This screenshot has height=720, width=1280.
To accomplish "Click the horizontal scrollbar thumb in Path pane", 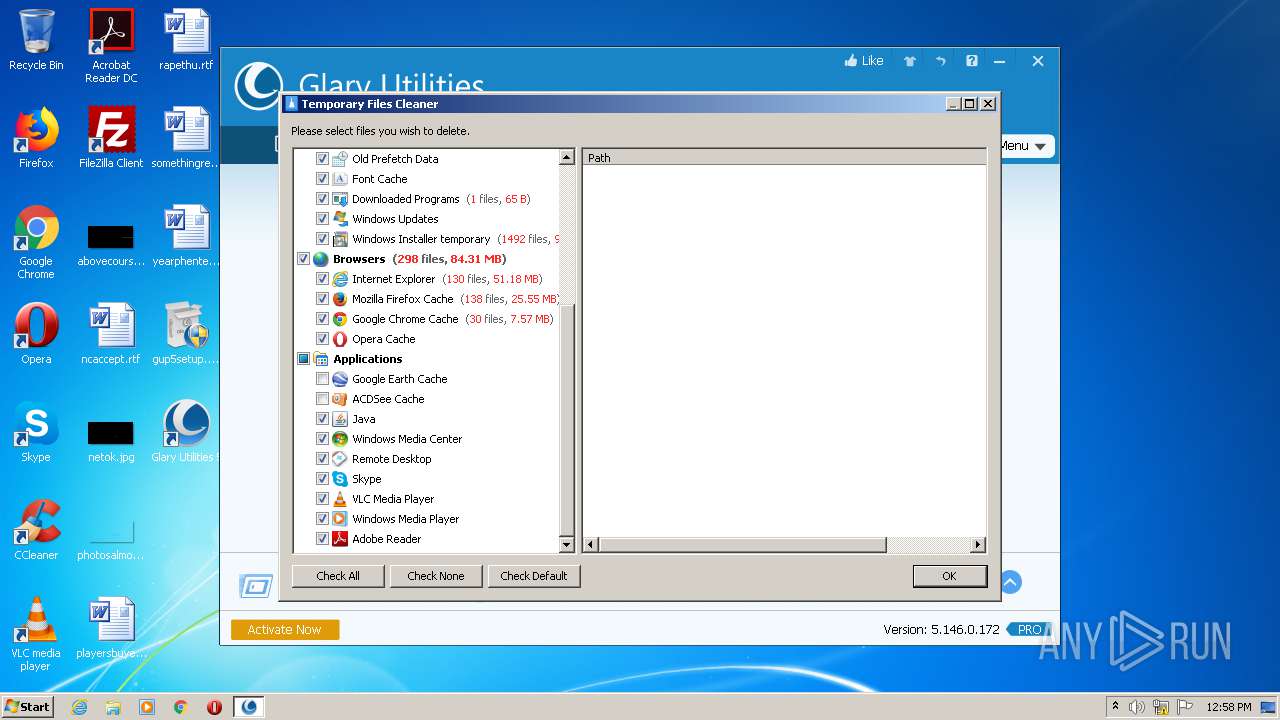I will click(x=743, y=545).
